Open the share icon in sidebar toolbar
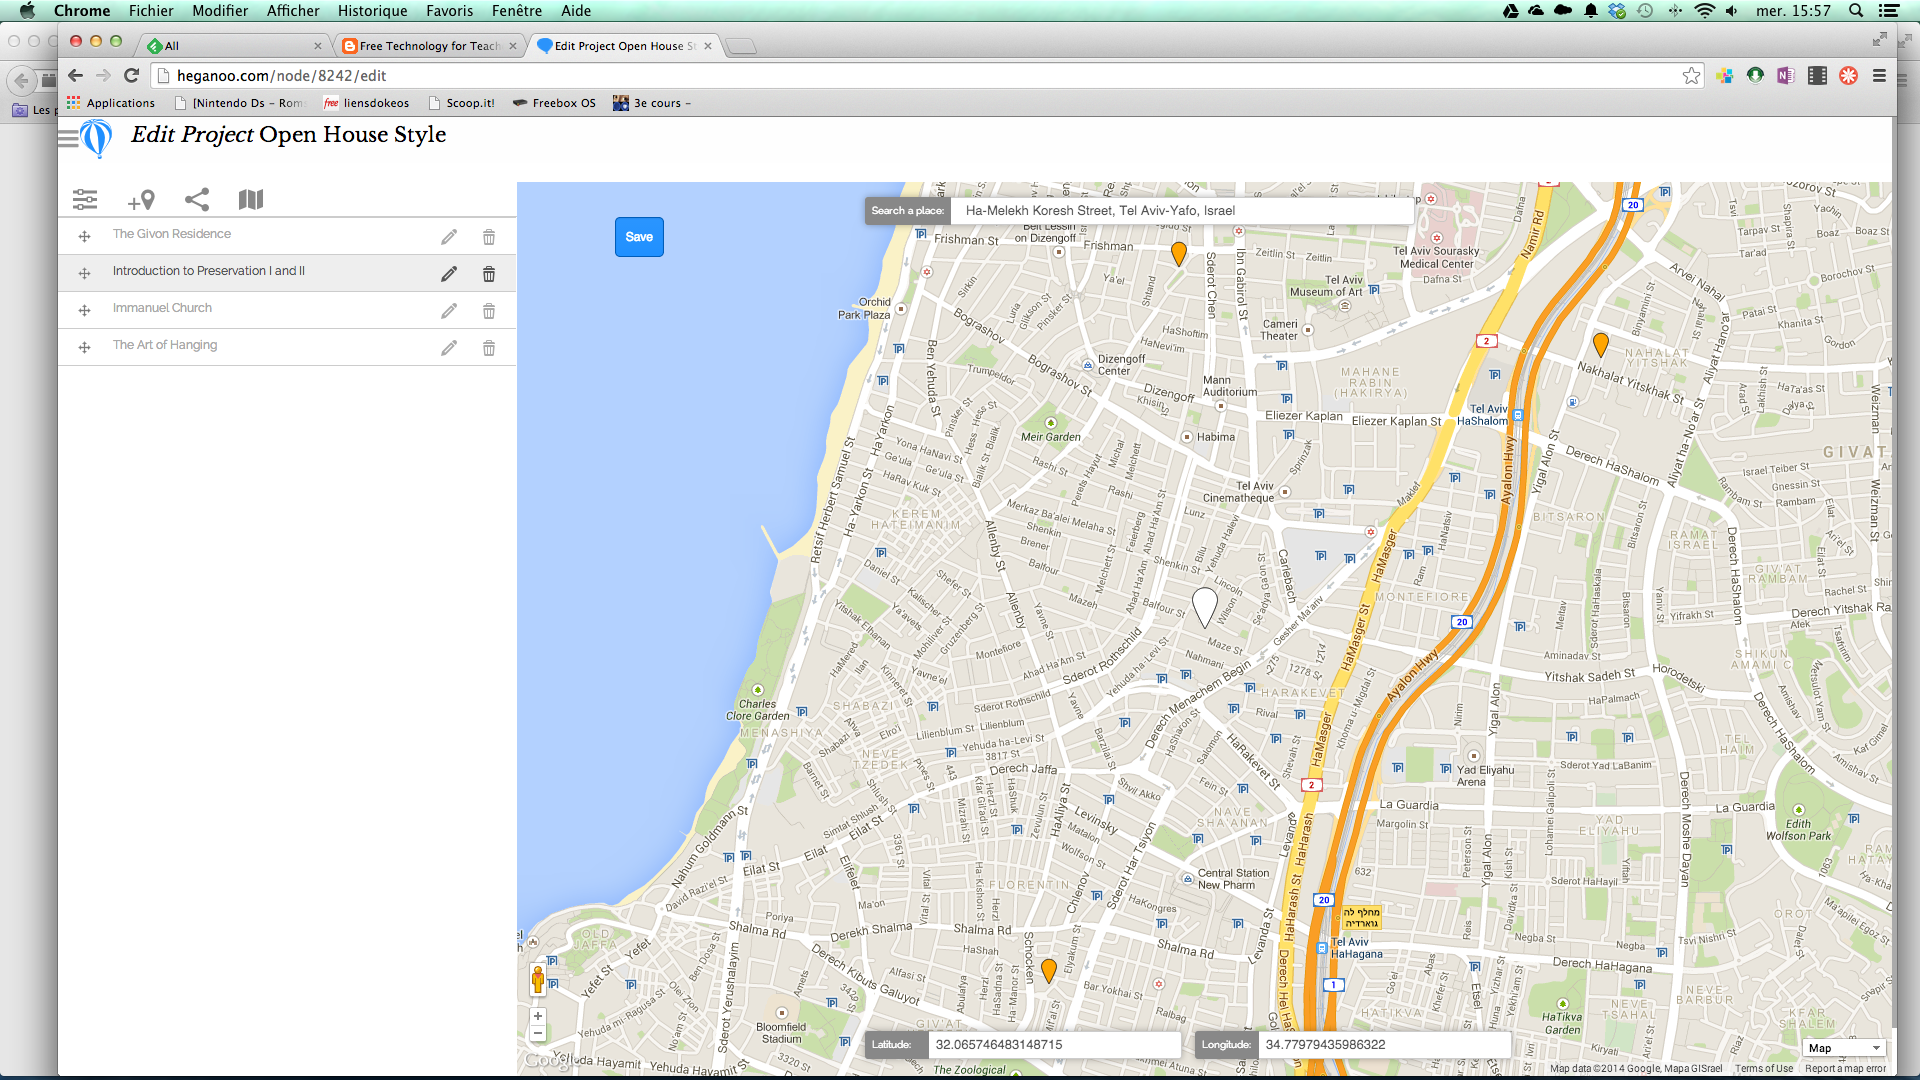 [x=197, y=200]
